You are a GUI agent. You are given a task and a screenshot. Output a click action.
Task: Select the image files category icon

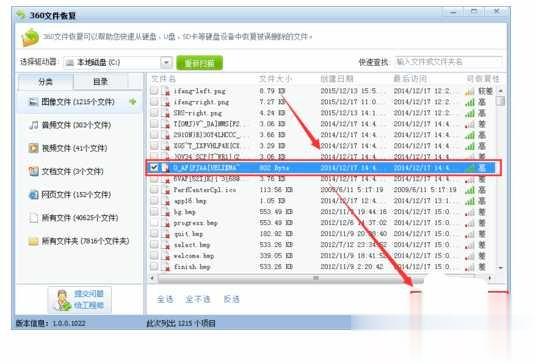tap(33, 102)
